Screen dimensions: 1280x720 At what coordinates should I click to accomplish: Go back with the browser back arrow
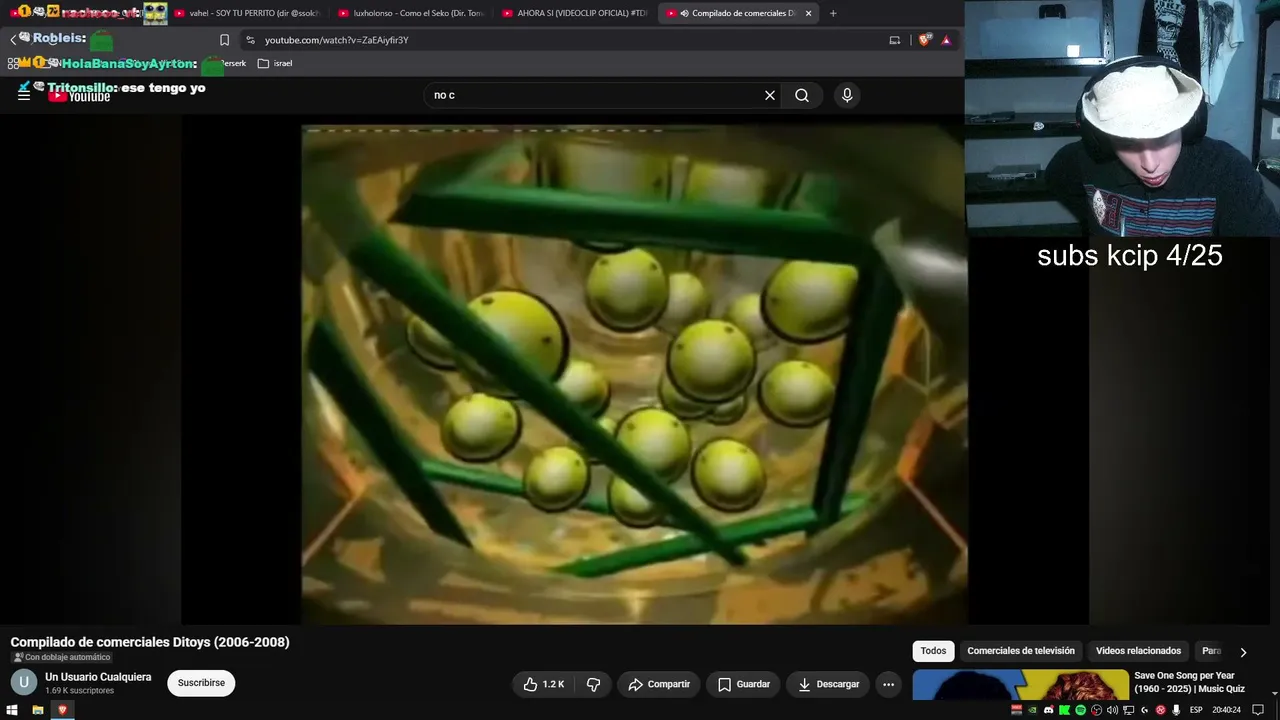tap(14, 40)
